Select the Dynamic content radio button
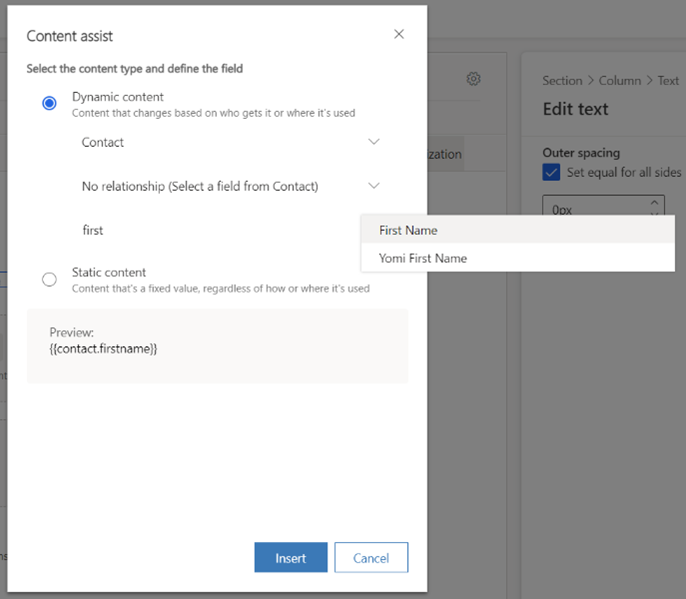 pos(49,103)
